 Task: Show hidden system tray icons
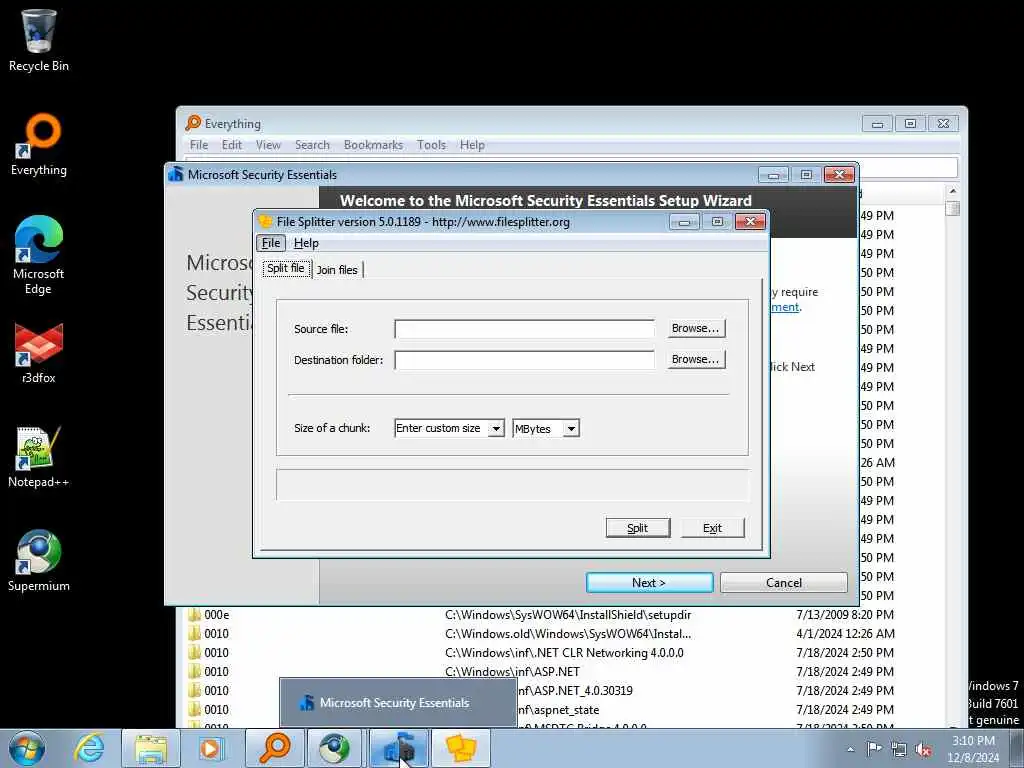tap(850, 749)
